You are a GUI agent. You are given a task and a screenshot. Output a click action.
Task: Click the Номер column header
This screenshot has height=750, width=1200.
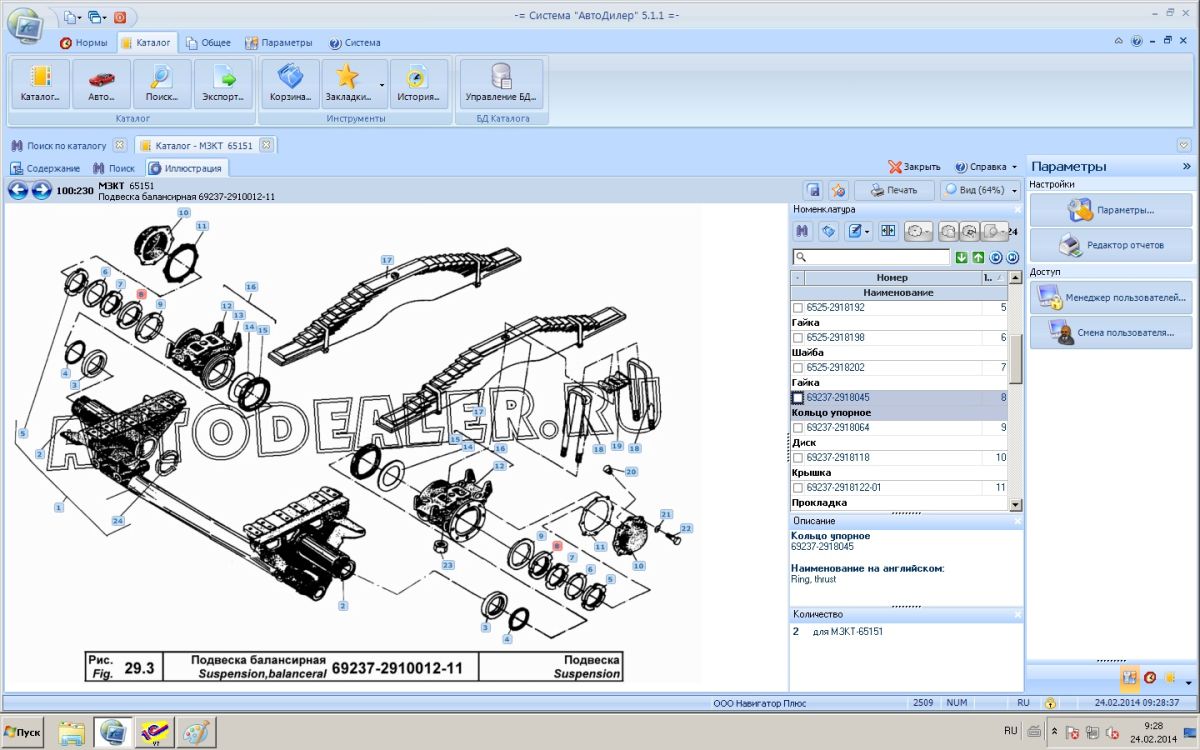pyautogui.click(x=892, y=277)
